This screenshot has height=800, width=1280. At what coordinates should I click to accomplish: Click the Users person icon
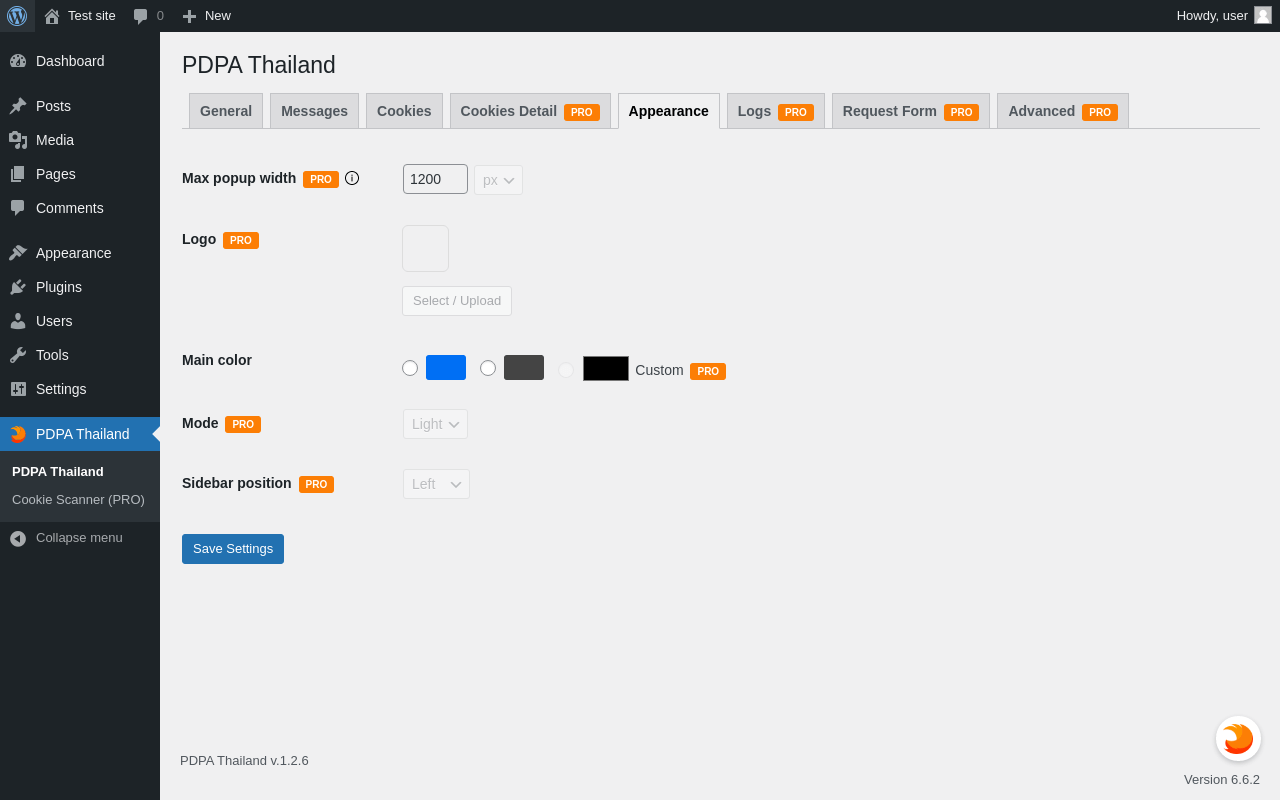(18, 321)
